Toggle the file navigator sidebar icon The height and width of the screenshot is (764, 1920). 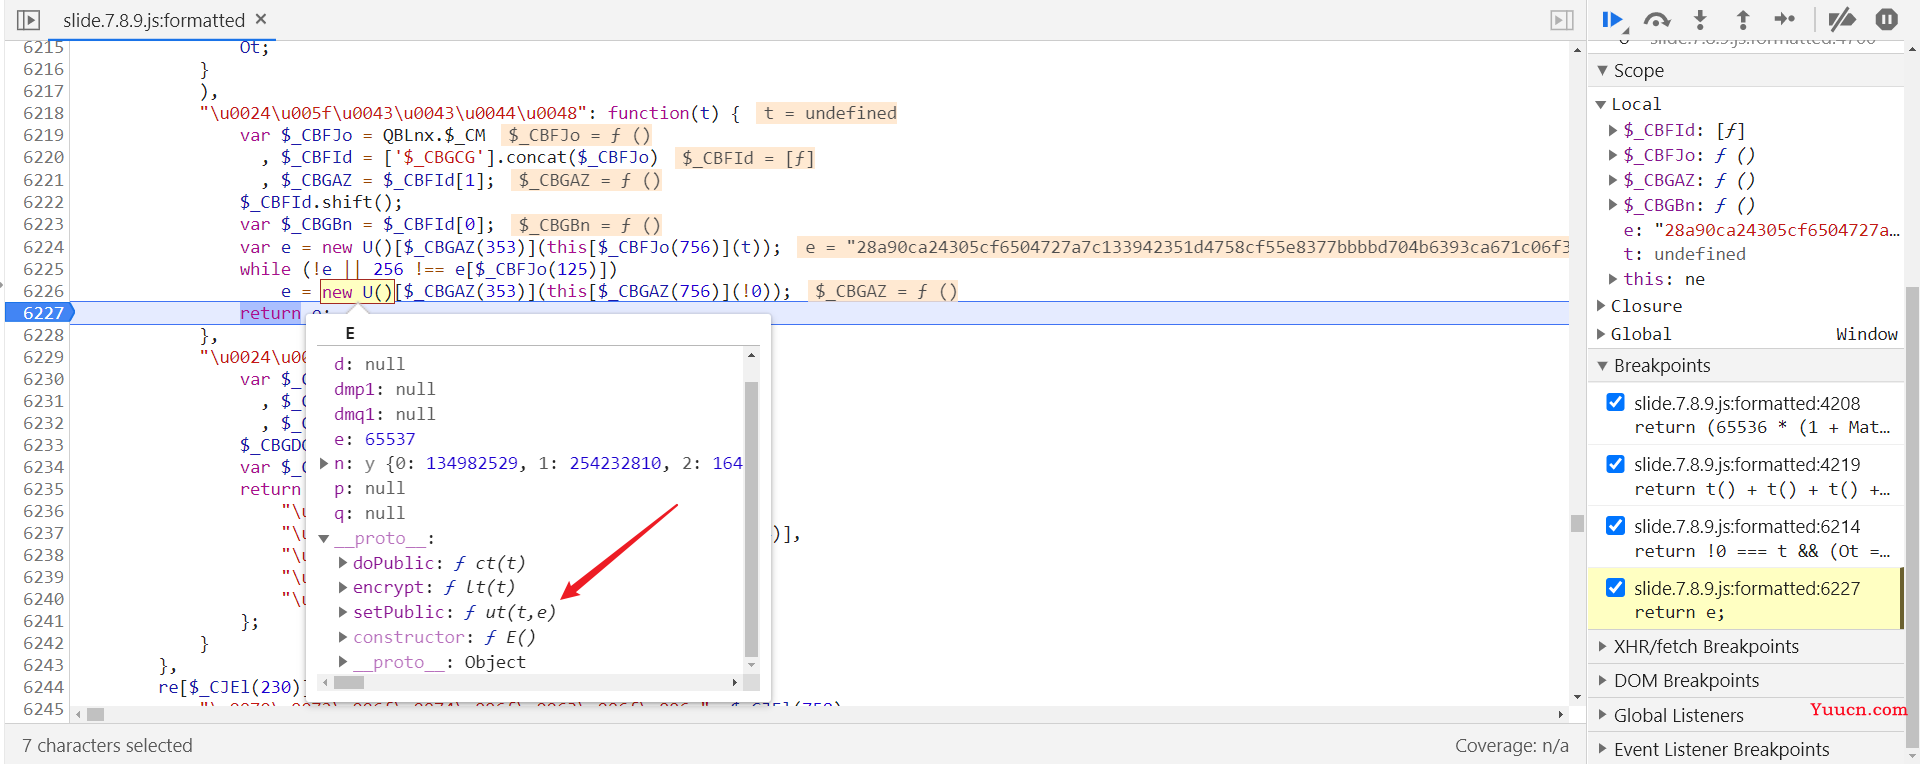pos(29,20)
